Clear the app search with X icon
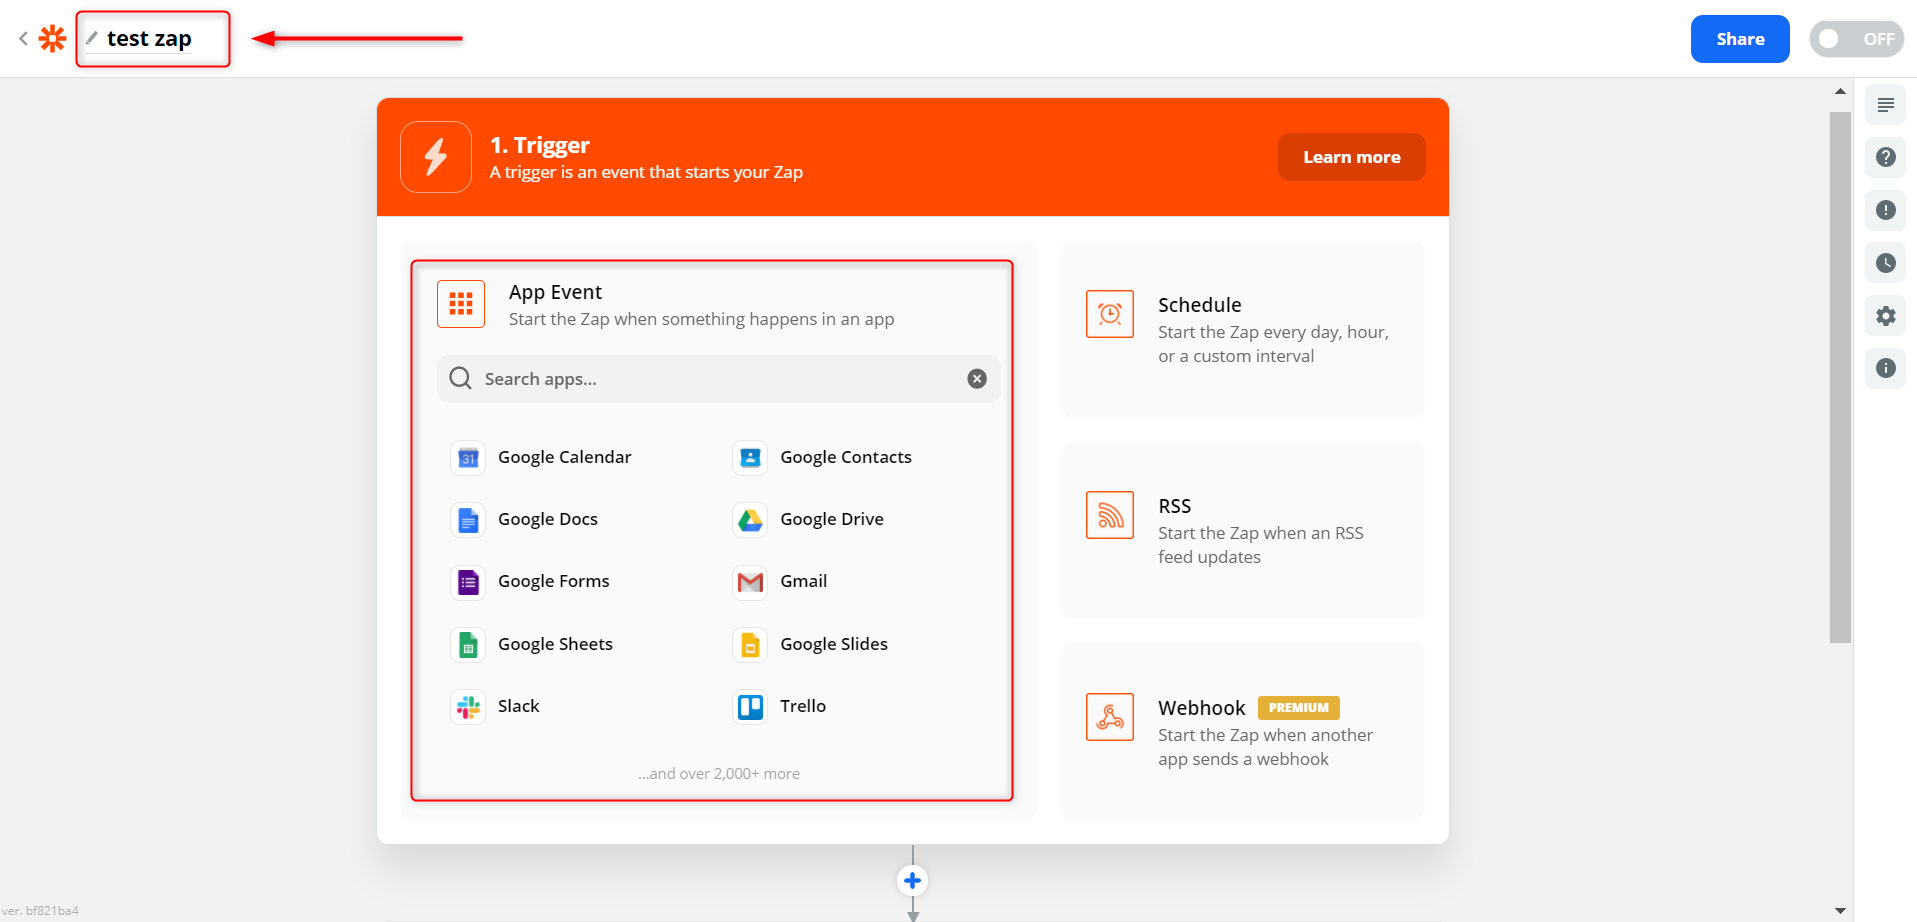The width and height of the screenshot is (1917, 922). pos(977,379)
